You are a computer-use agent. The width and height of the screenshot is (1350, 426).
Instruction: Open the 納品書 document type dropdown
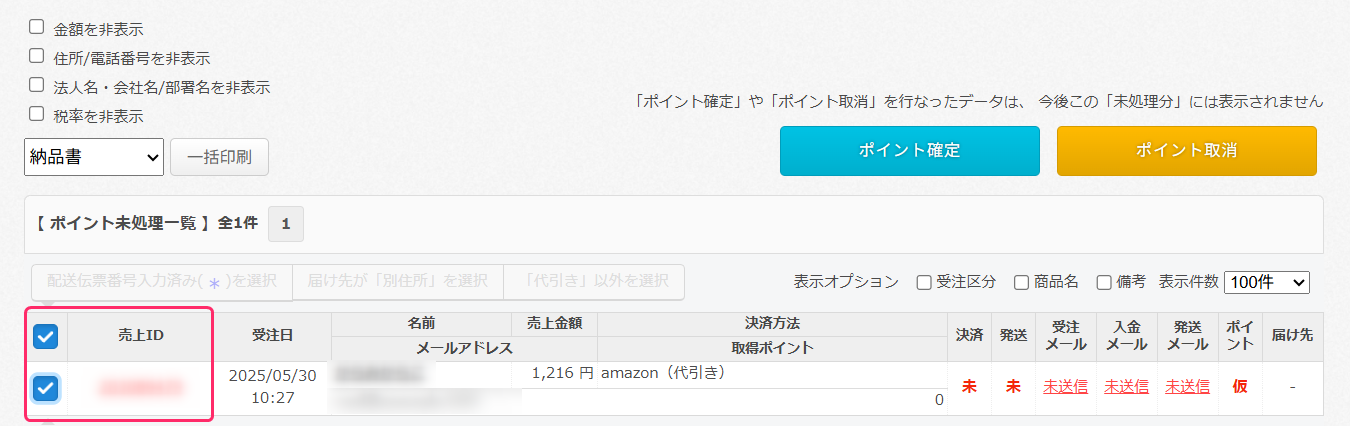[94, 157]
